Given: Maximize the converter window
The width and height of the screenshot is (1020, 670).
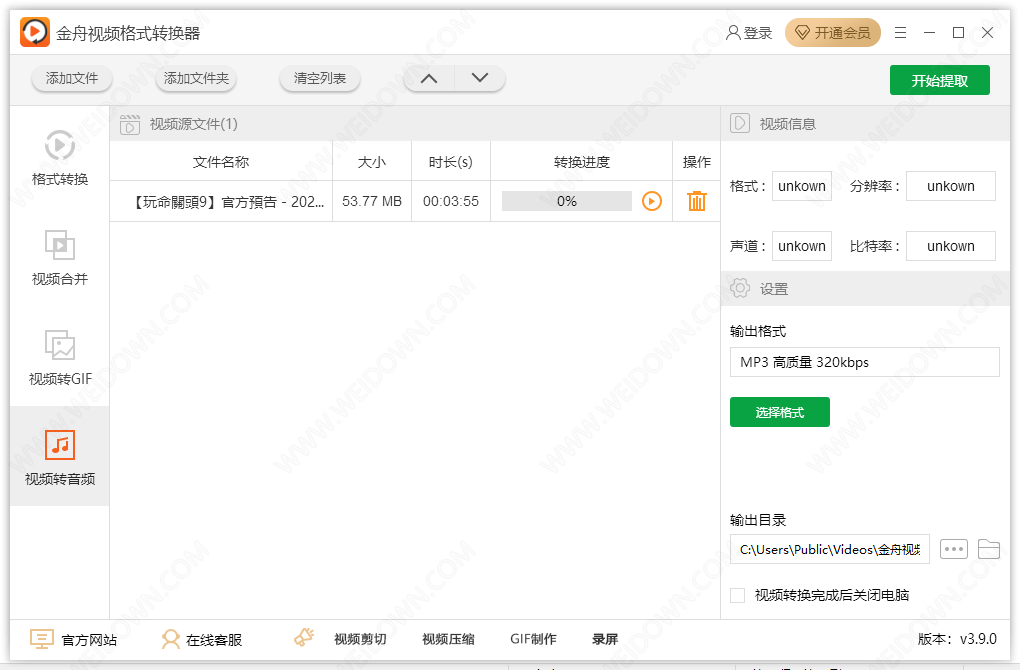Looking at the screenshot, I should (x=958, y=33).
